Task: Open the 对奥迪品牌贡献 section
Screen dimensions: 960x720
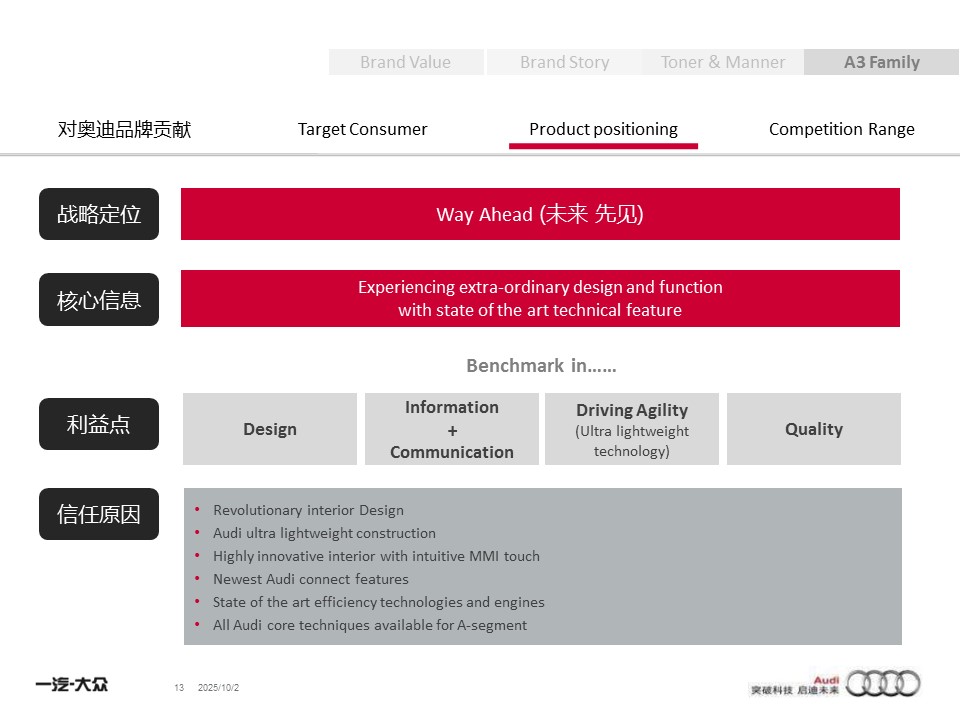Action: (x=124, y=130)
